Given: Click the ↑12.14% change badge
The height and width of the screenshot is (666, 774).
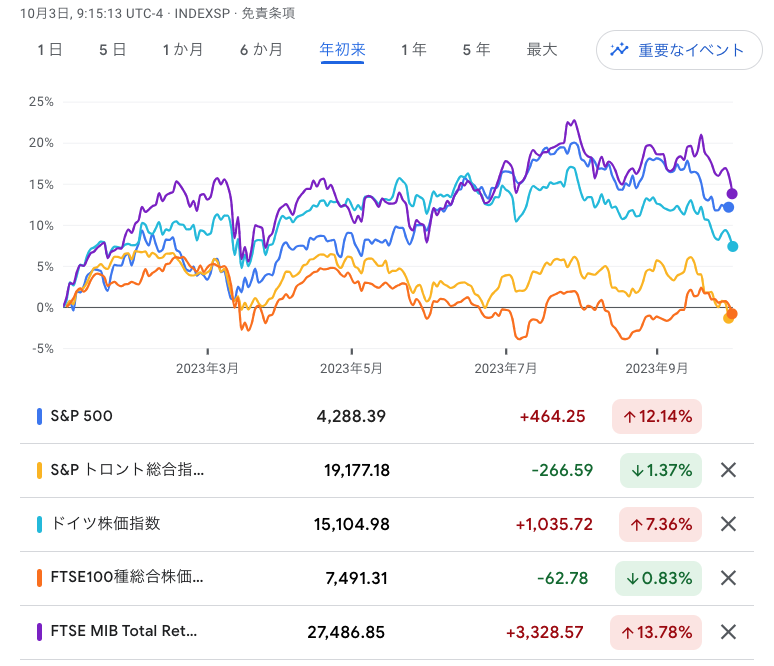Looking at the screenshot, I should pyautogui.click(x=657, y=416).
